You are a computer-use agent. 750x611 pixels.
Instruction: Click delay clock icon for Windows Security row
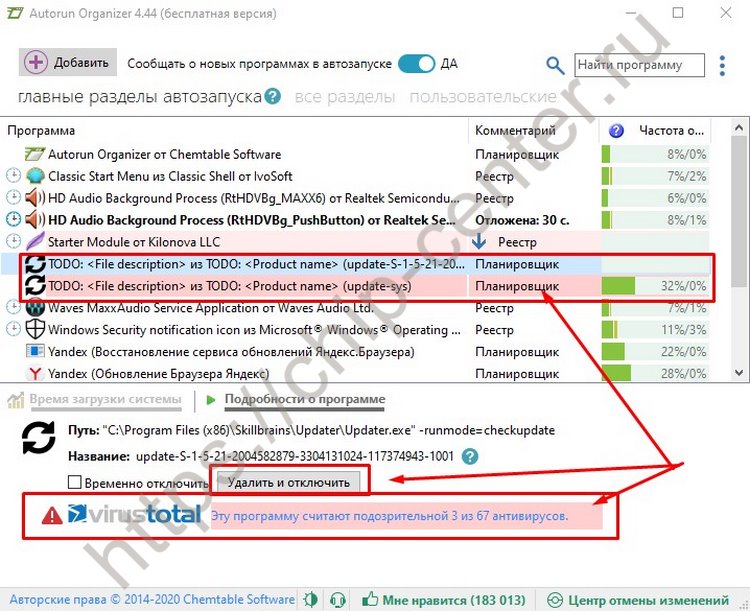(x=13, y=330)
